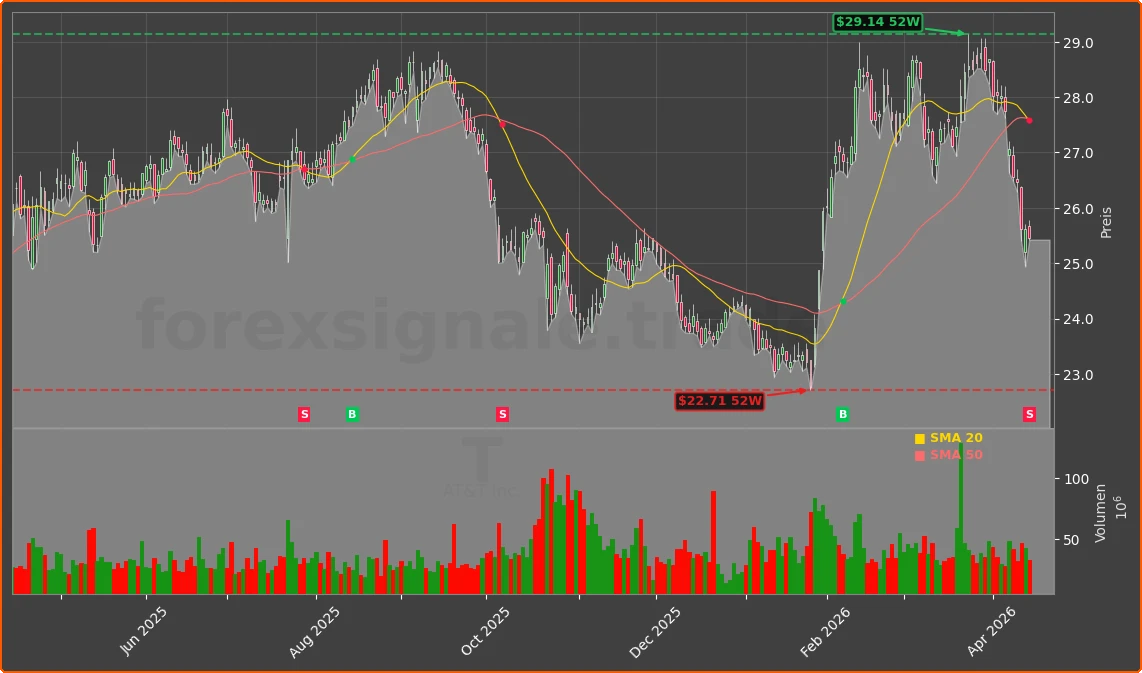Toggle visibility of the SMA 50 line
1142x673 pixels.
click(954, 454)
